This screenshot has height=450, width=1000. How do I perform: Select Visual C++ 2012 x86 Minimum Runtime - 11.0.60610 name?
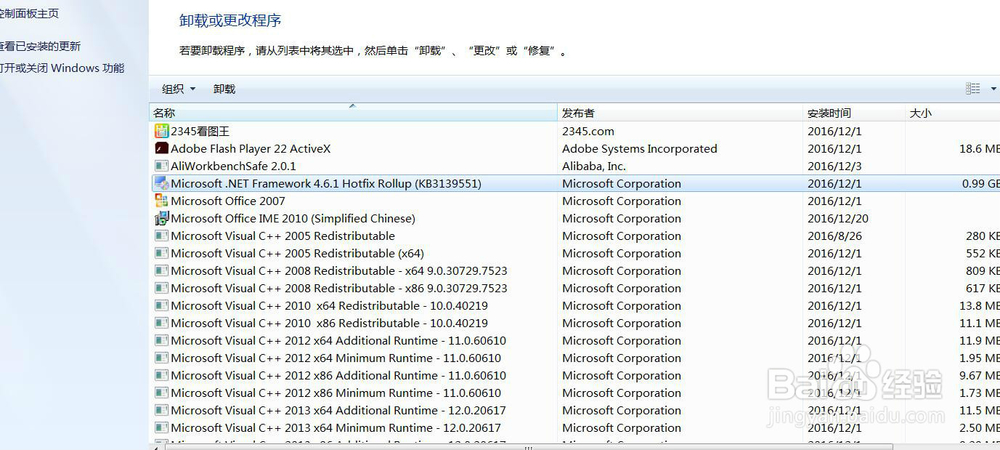click(x=336, y=393)
